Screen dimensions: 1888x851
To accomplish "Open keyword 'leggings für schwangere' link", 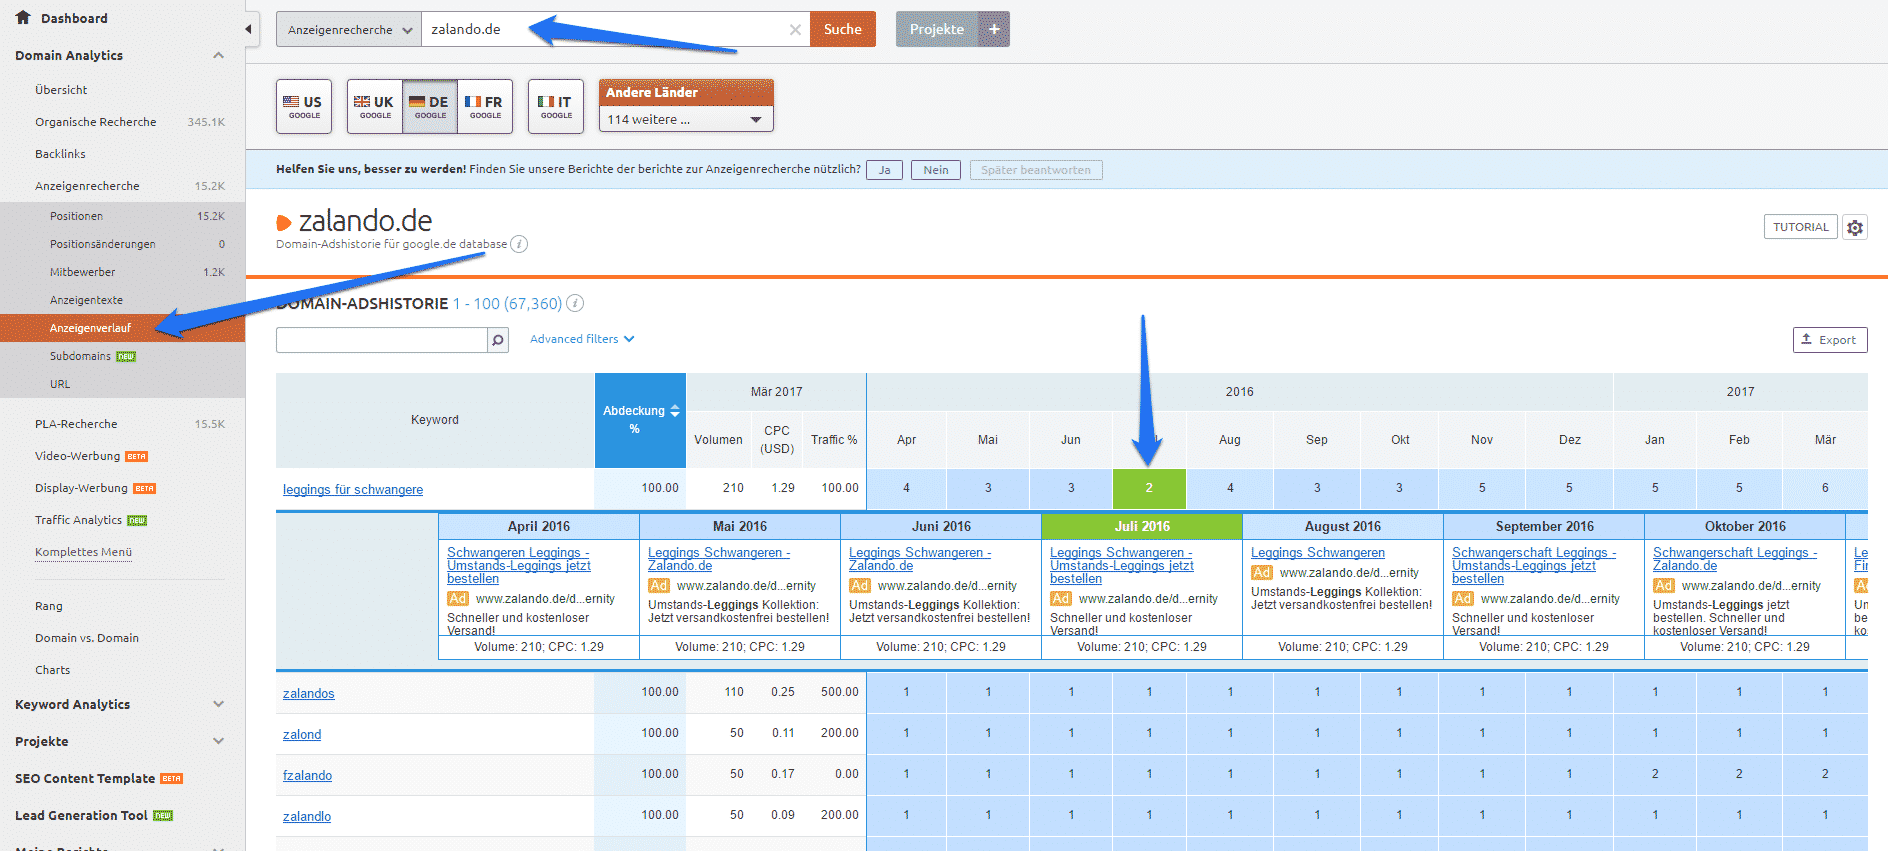I will click(353, 489).
